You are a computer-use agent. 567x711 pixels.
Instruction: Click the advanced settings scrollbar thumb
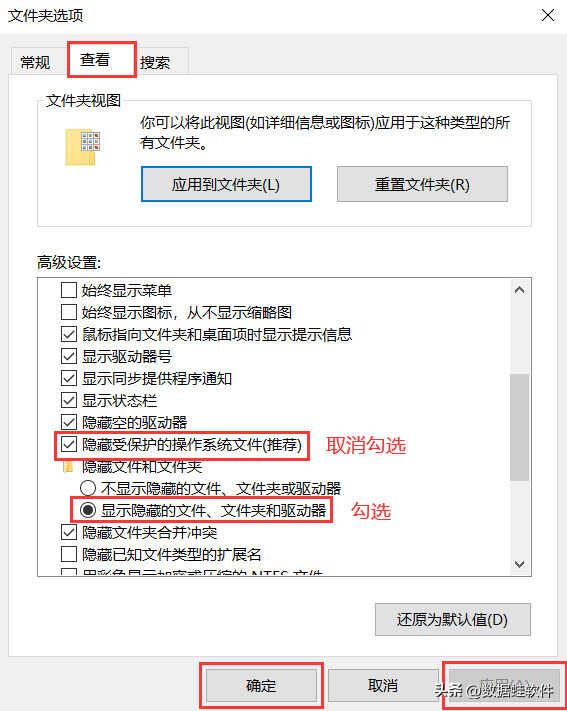click(520, 427)
